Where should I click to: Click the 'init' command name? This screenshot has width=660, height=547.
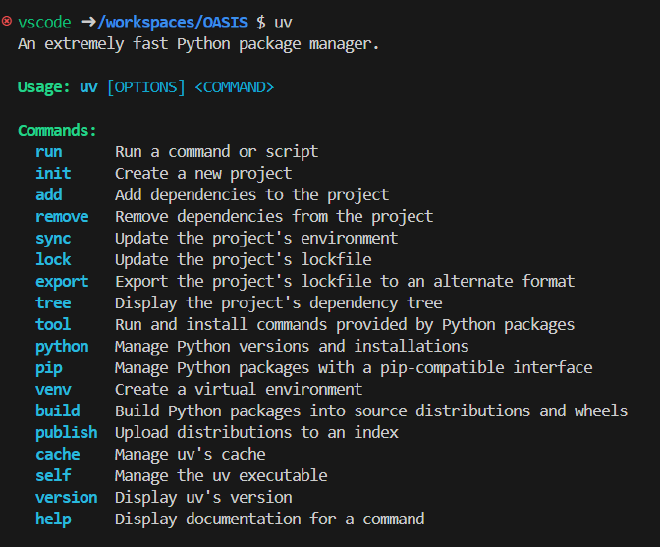click(53, 173)
